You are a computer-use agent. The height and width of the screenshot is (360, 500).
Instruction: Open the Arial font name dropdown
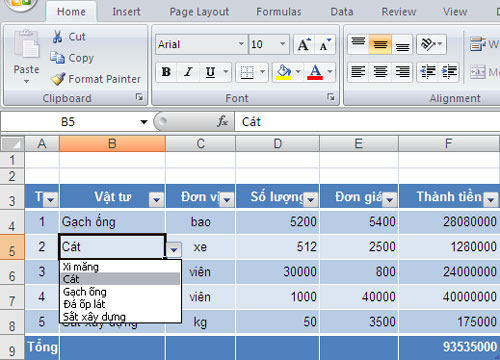[241, 44]
